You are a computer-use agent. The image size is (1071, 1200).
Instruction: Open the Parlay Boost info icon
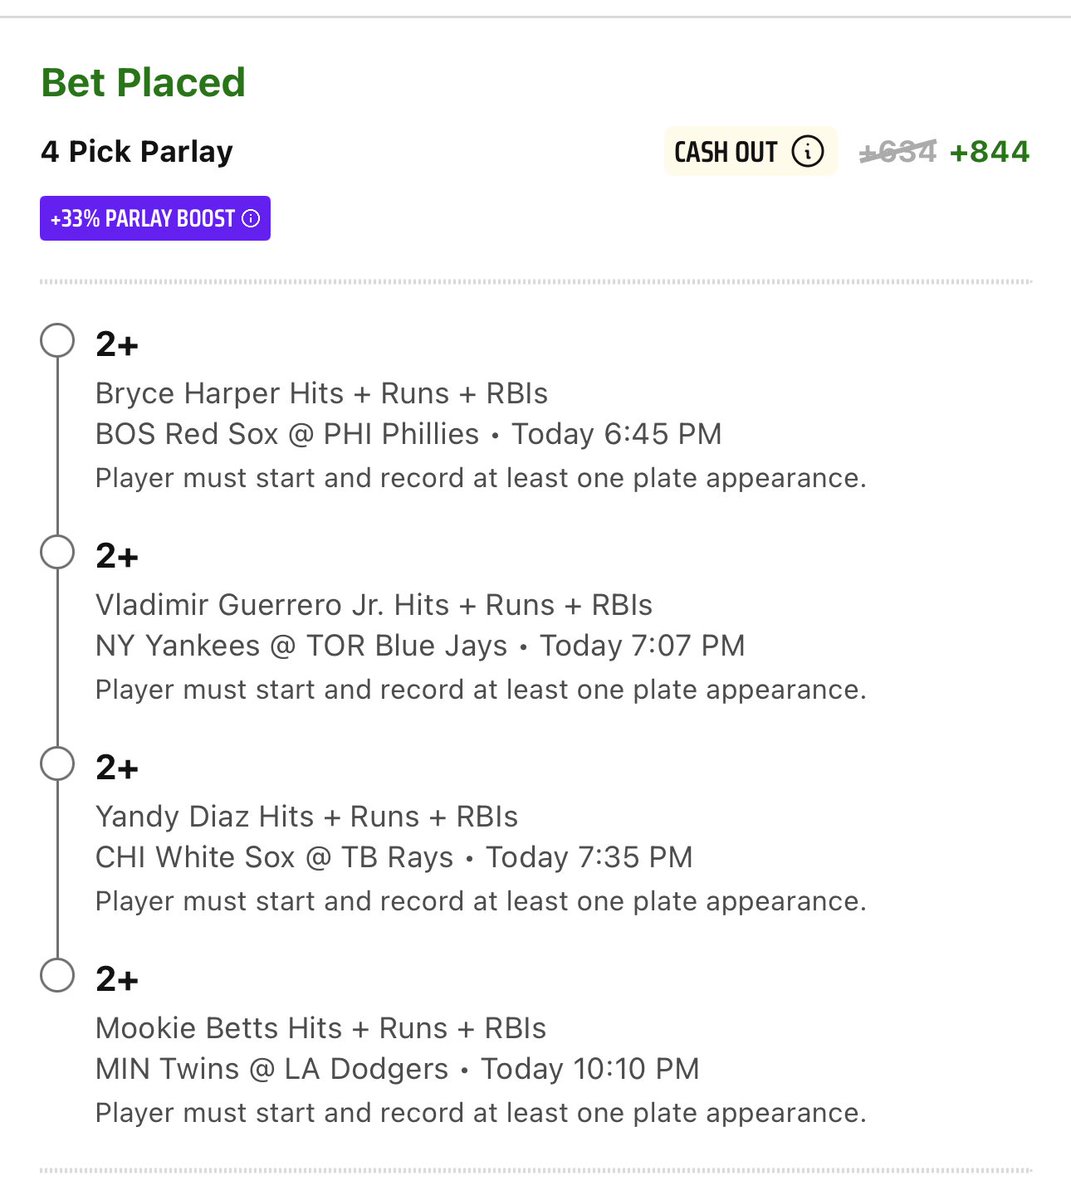(251, 218)
